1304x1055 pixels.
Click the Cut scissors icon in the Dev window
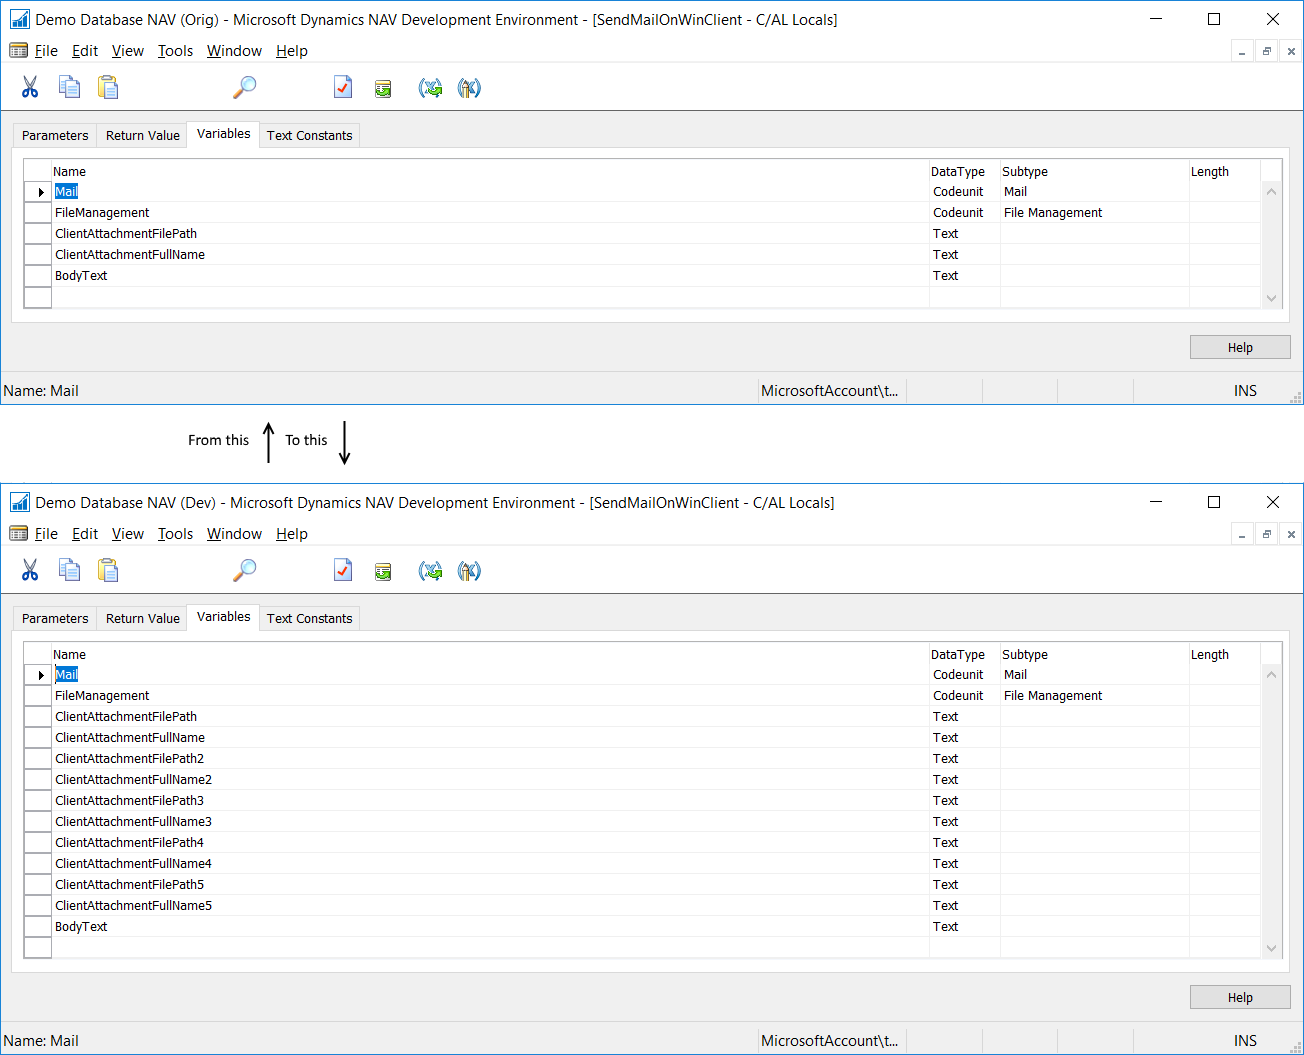(x=30, y=571)
